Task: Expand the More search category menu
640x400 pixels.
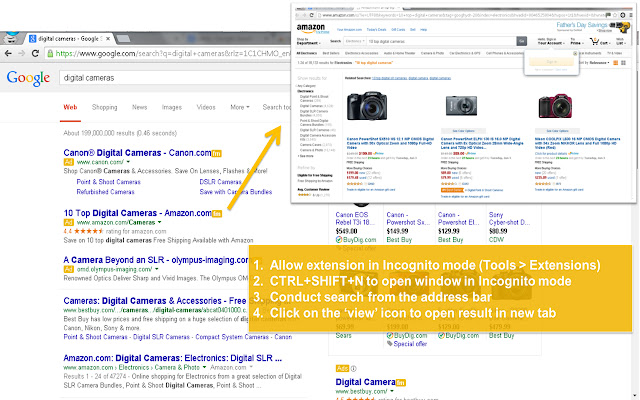Action: [x=240, y=107]
